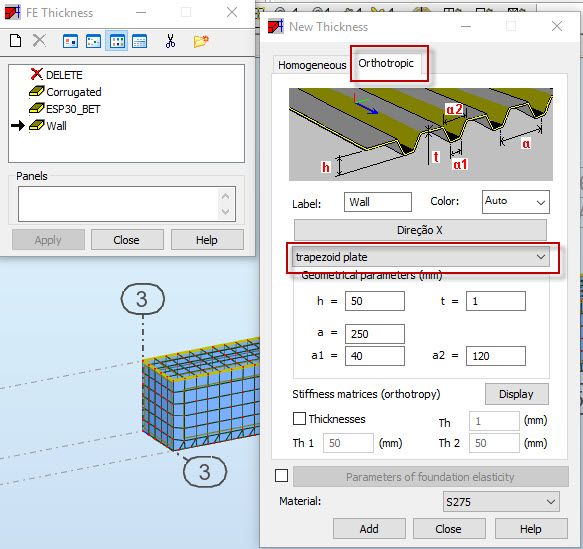Open the folder label database icon

[x=201, y=41]
